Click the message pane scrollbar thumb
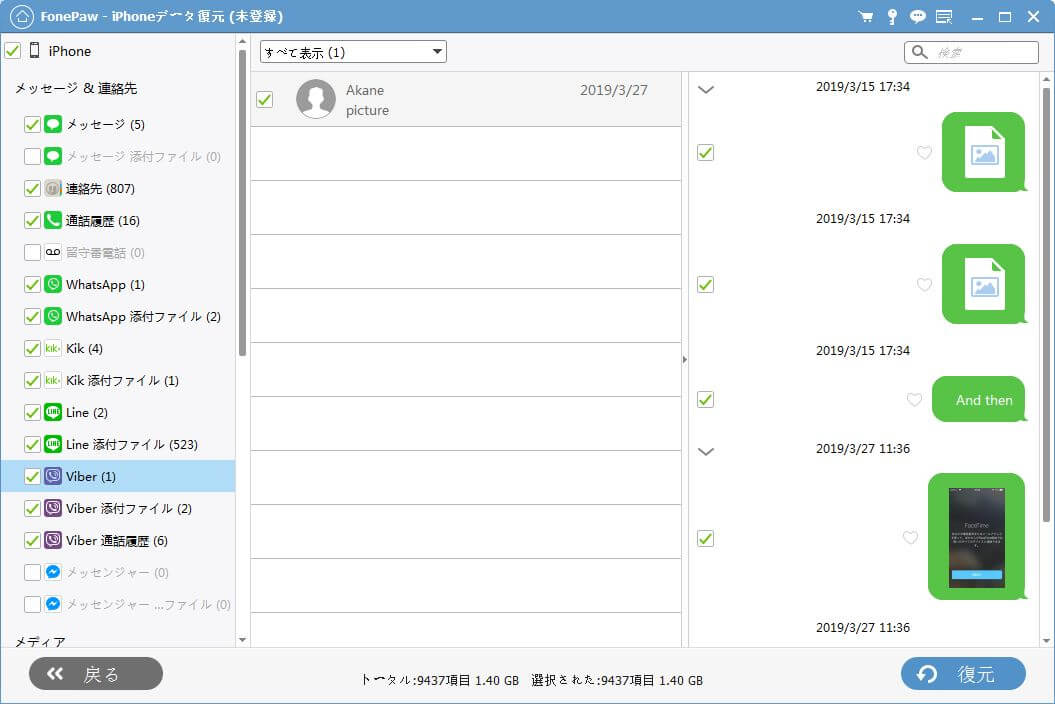Image resolution: width=1055 pixels, height=704 pixels. click(x=1046, y=304)
